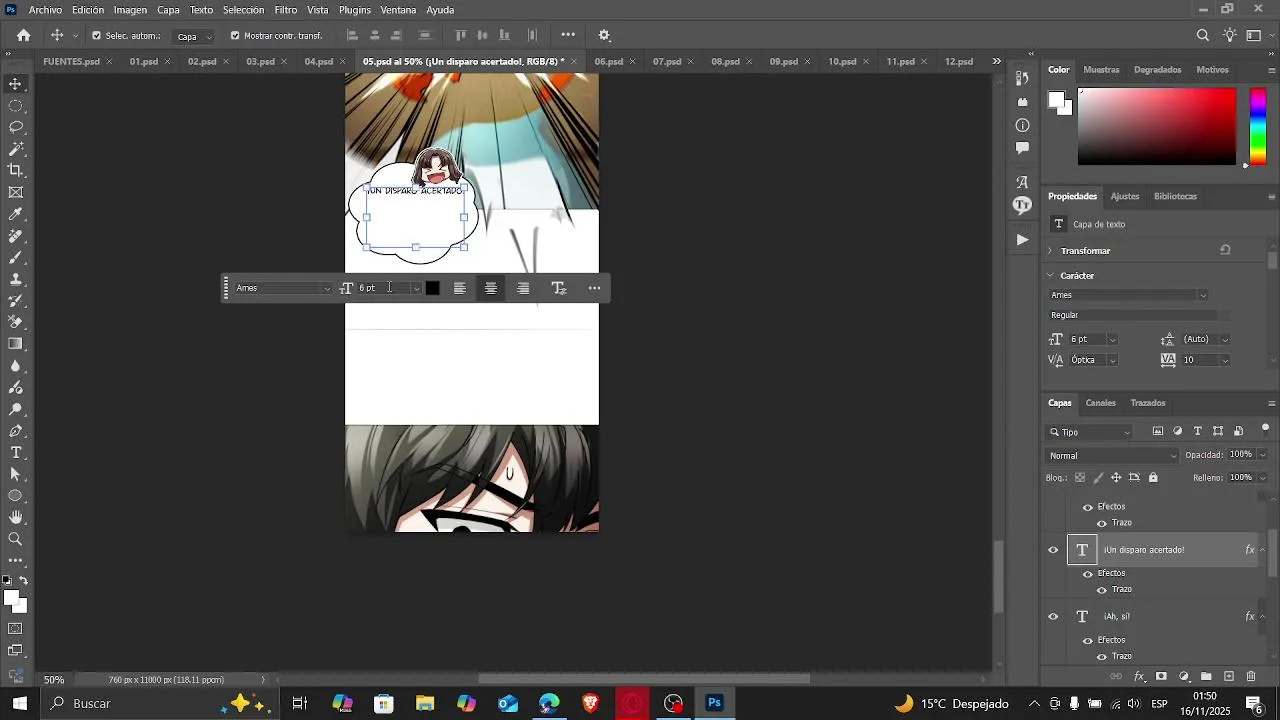The image size is (1280, 720).
Task: Add a layer style with bottom fx icon
Action: coord(1139,677)
